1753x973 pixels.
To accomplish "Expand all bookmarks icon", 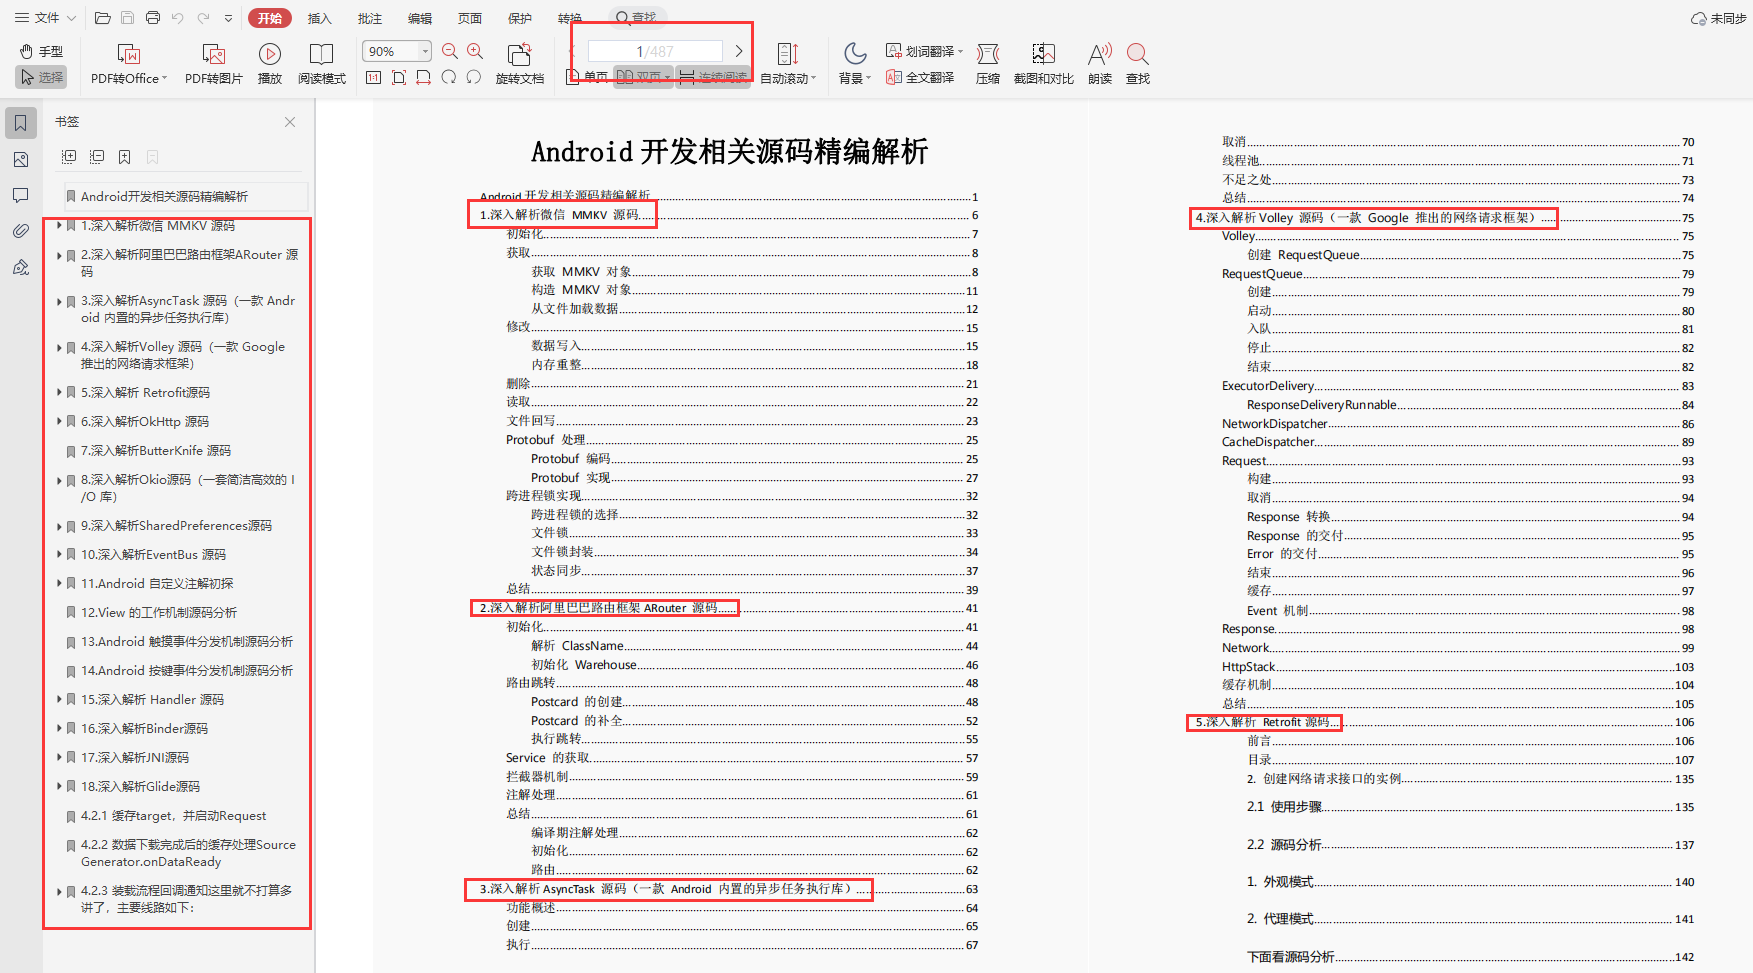I will 69,157.
